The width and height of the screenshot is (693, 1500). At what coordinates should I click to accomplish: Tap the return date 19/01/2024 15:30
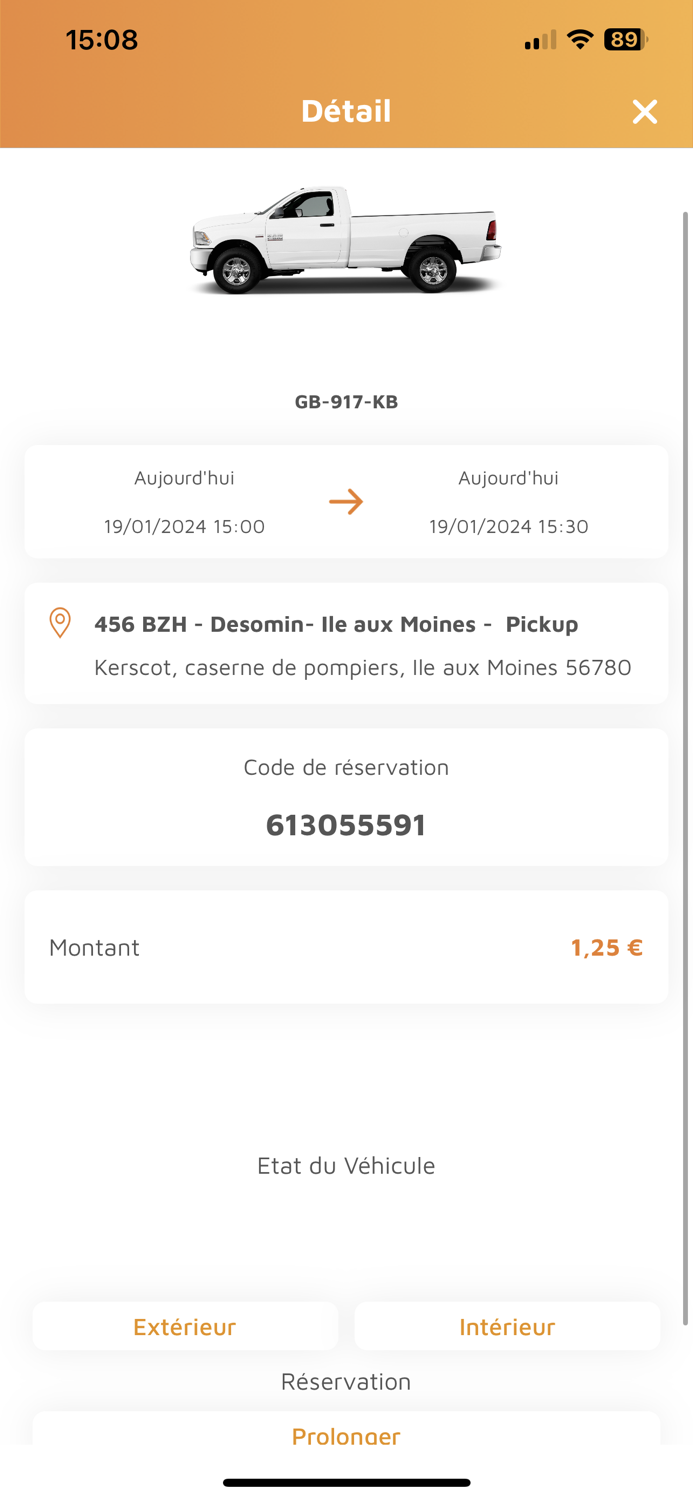coord(508,526)
